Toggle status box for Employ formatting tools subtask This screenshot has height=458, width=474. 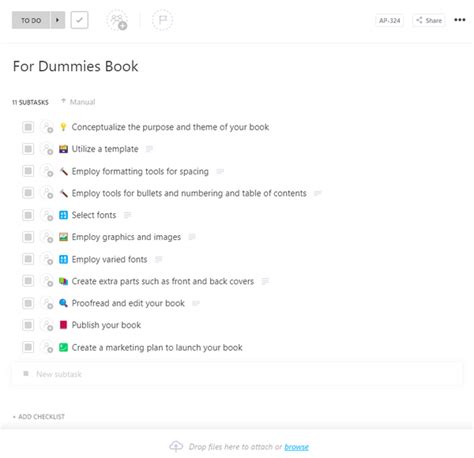coord(28,171)
